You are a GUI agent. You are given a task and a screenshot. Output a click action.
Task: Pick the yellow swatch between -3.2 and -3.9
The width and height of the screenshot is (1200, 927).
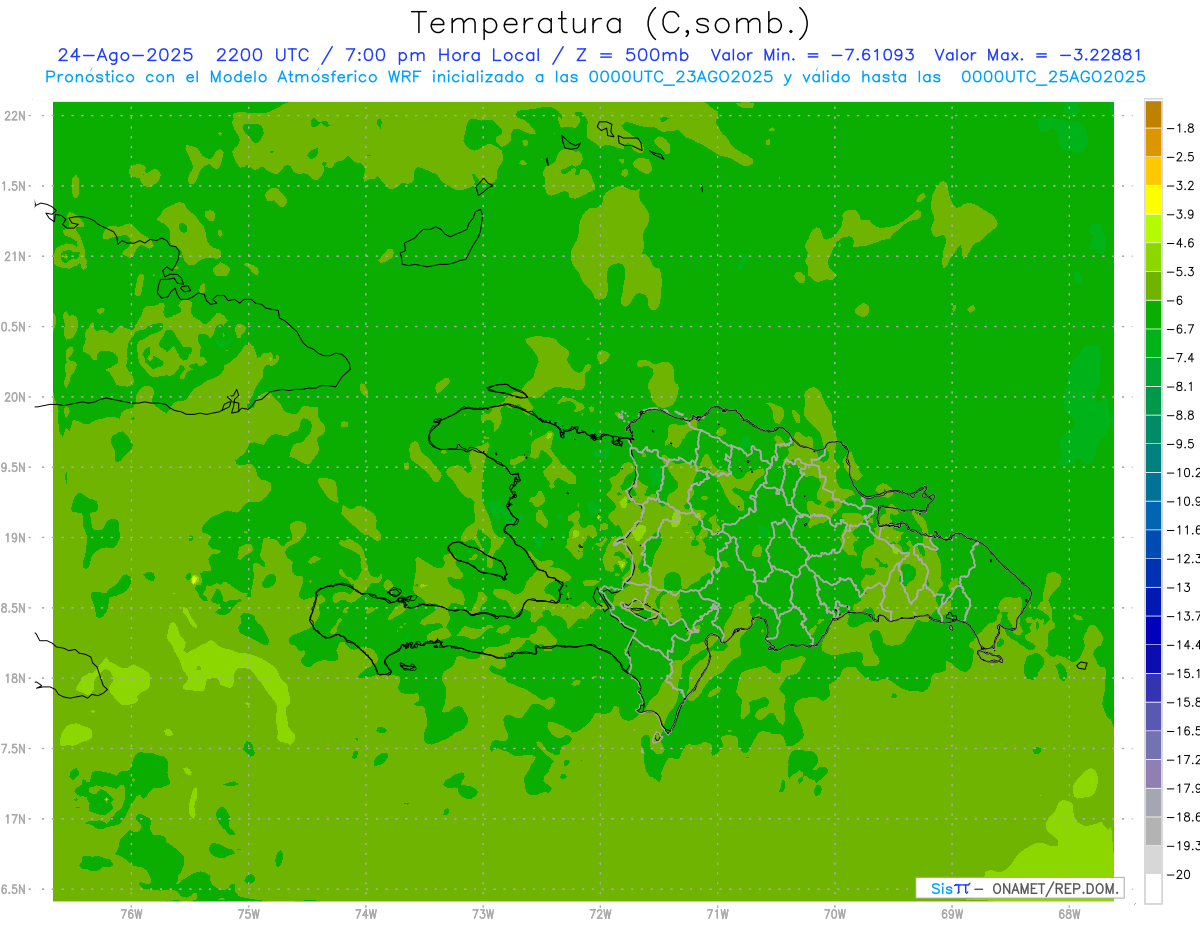[1153, 200]
